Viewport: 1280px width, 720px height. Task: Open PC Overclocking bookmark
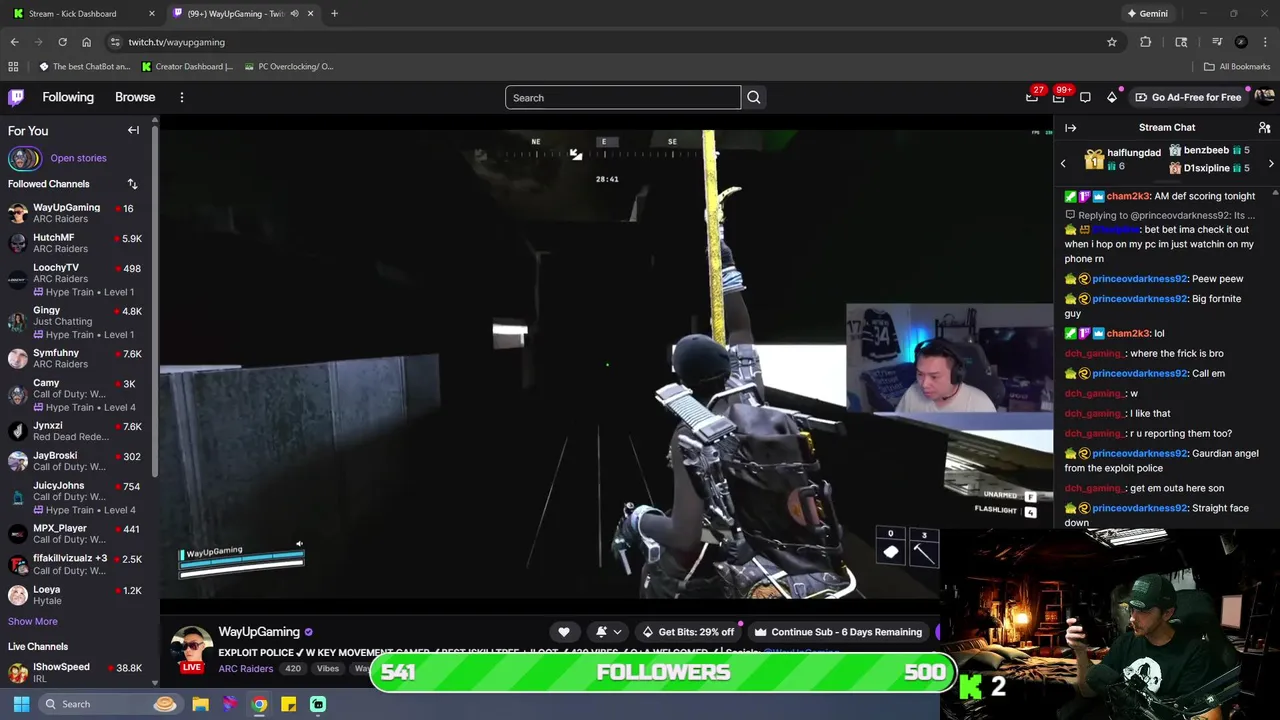pyautogui.click(x=289, y=66)
